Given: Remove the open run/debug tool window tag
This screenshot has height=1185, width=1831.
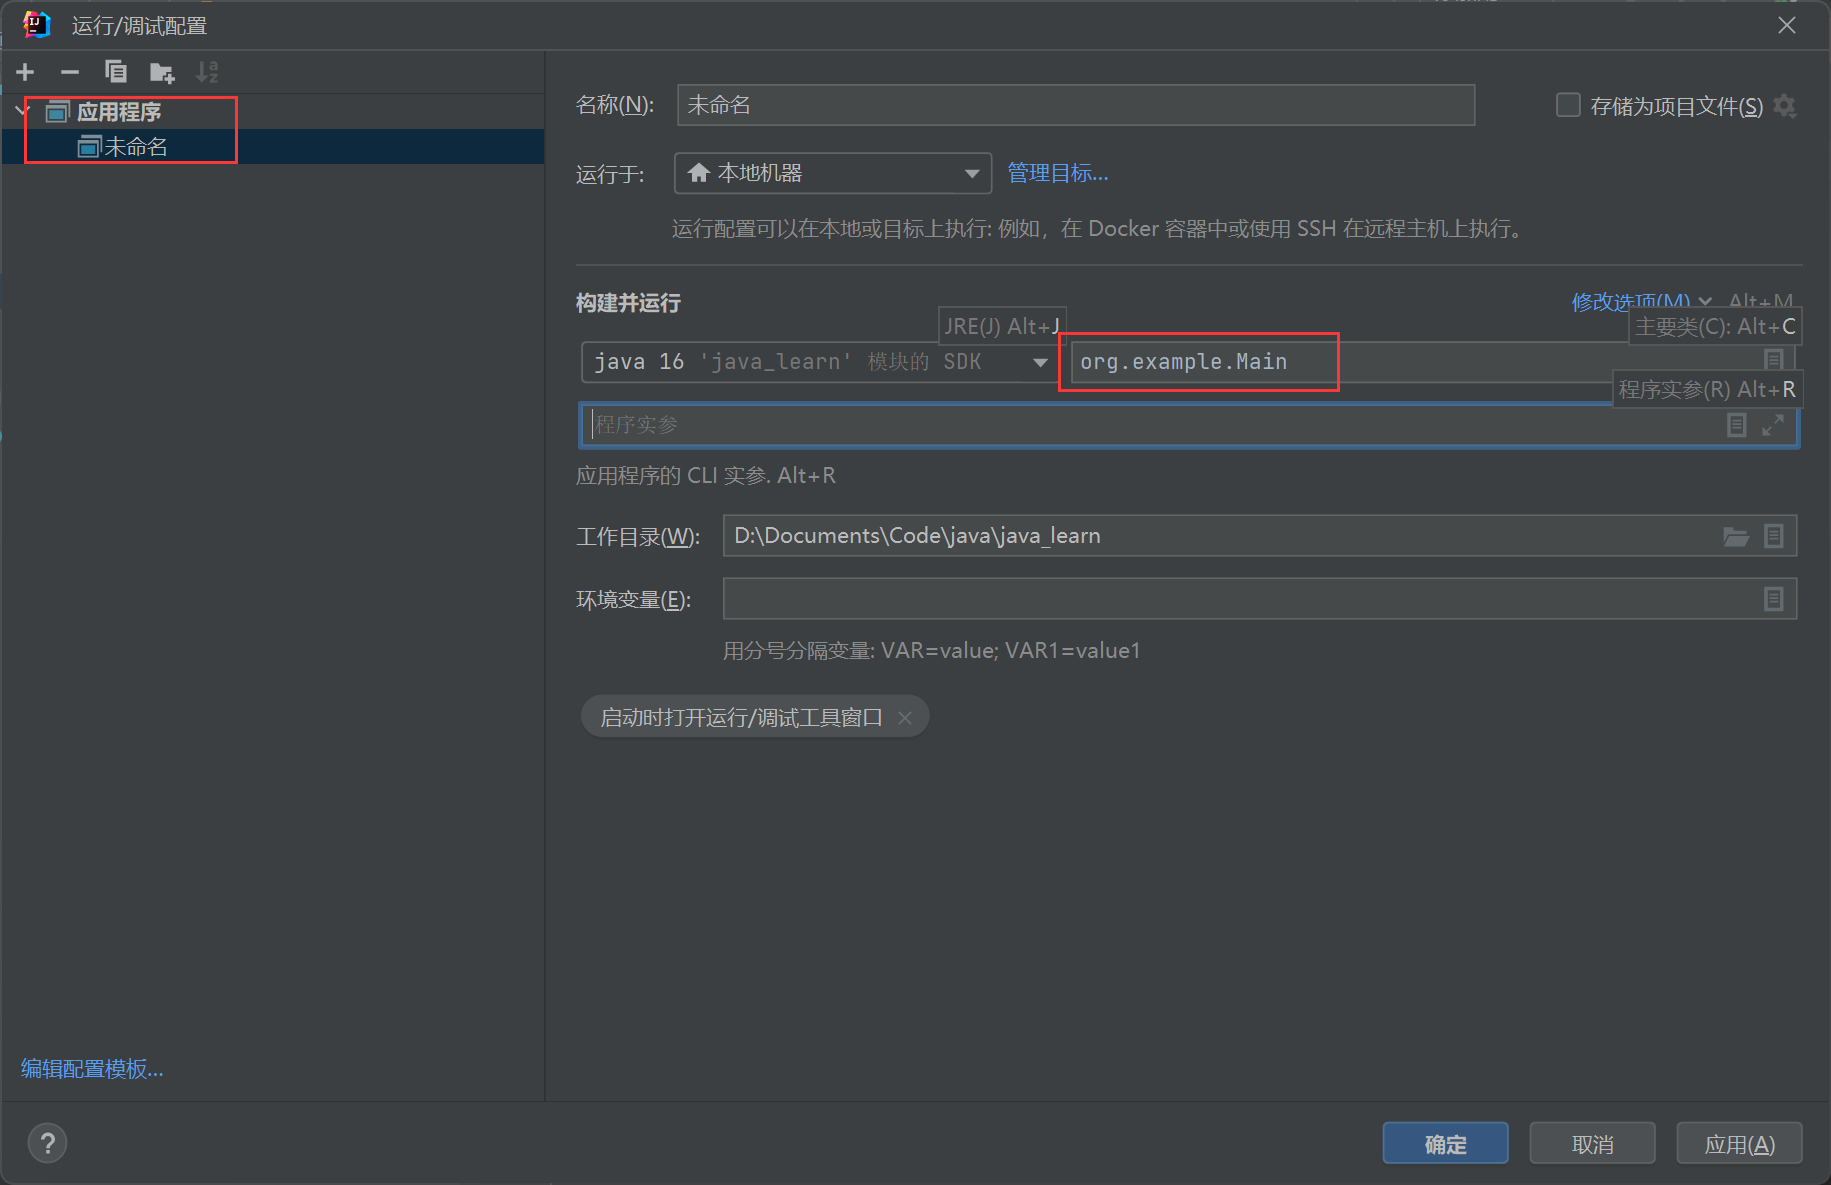Looking at the screenshot, I should (905, 718).
